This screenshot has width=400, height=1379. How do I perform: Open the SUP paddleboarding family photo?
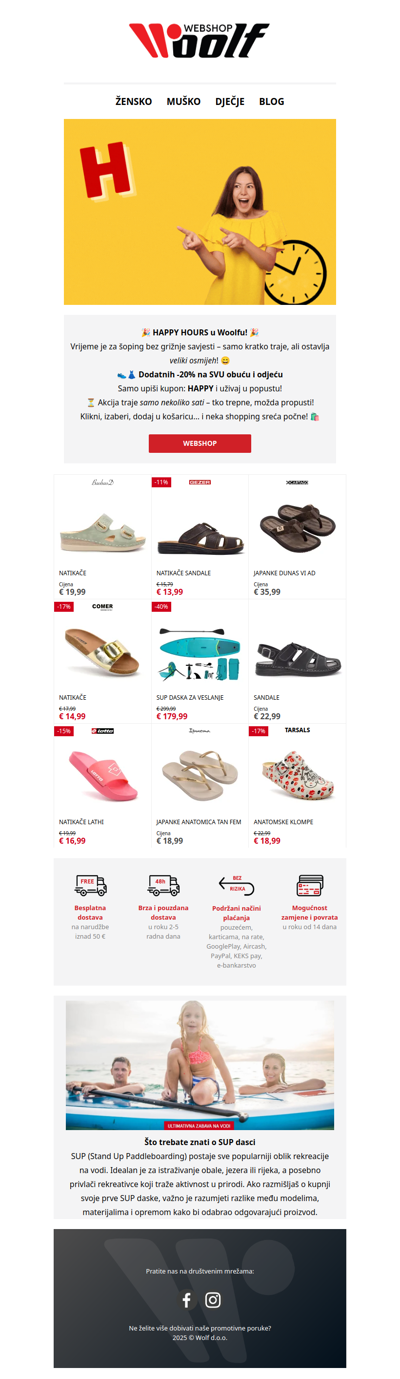(200, 1065)
